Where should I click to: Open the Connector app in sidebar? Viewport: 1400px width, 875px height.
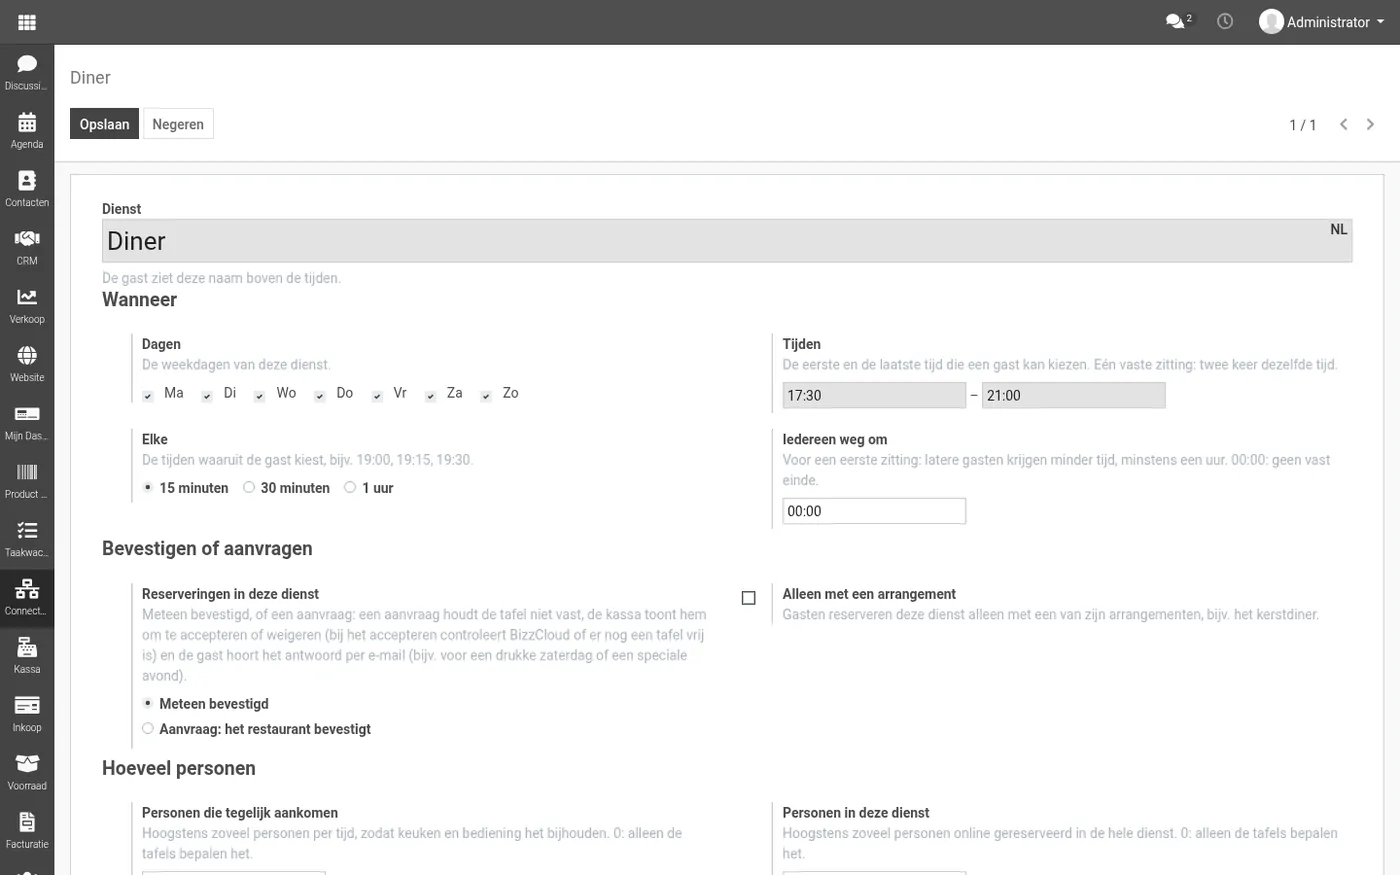coord(27,598)
